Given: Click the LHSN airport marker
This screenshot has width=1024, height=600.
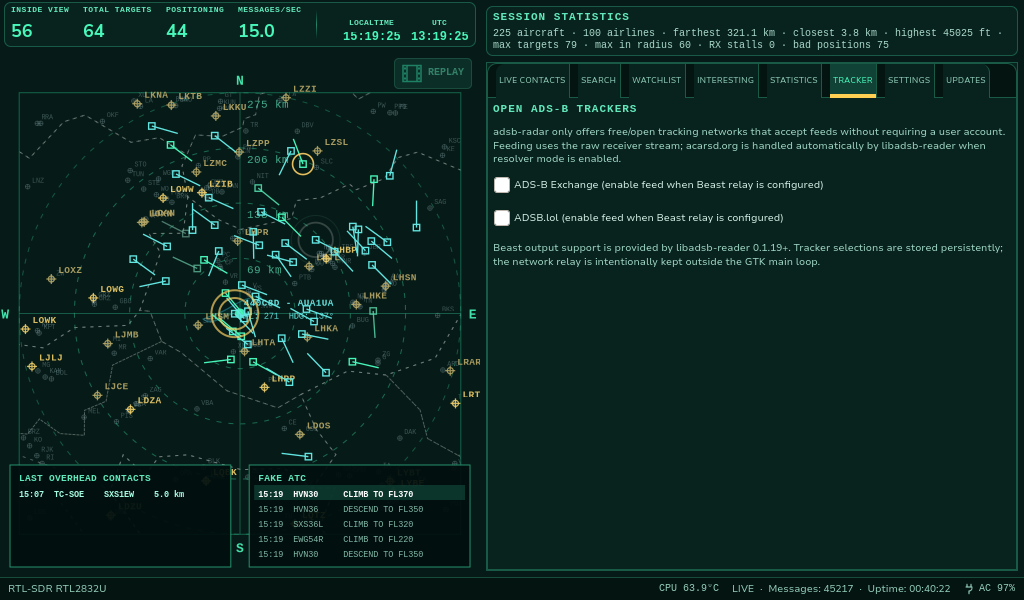Looking at the screenshot, I should pyautogui.click(x=386, y=286).
